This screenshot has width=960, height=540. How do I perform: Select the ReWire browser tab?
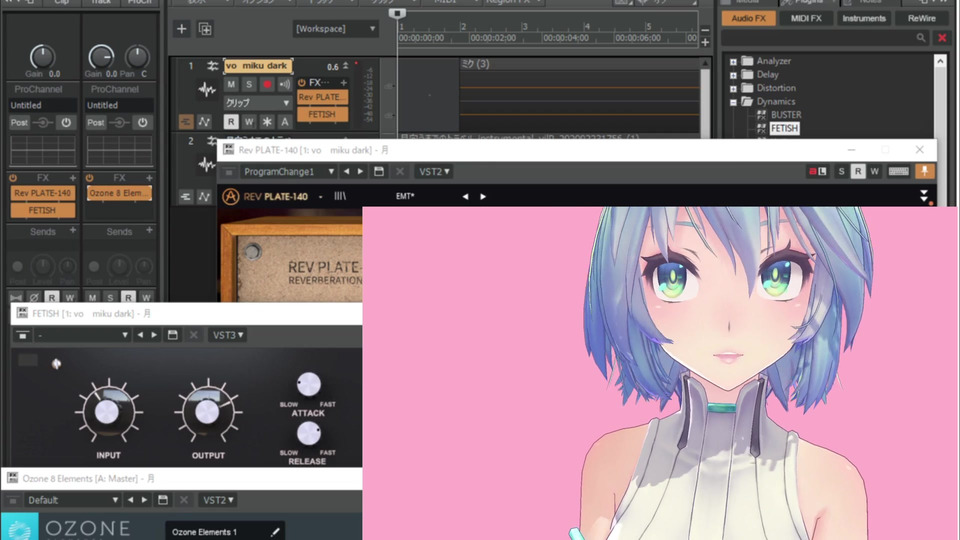921,18
